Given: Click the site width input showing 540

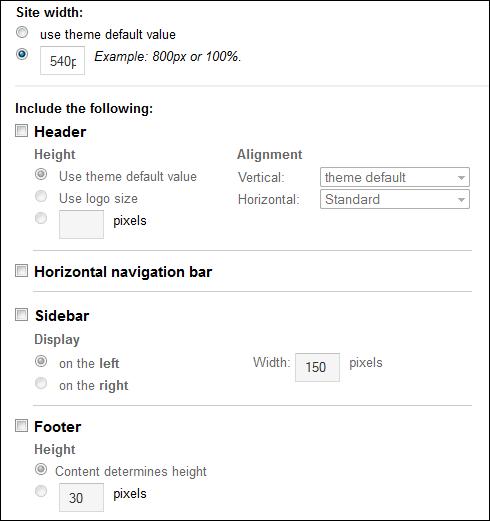Looking at the screenshot, I should (x=62, y=61).
